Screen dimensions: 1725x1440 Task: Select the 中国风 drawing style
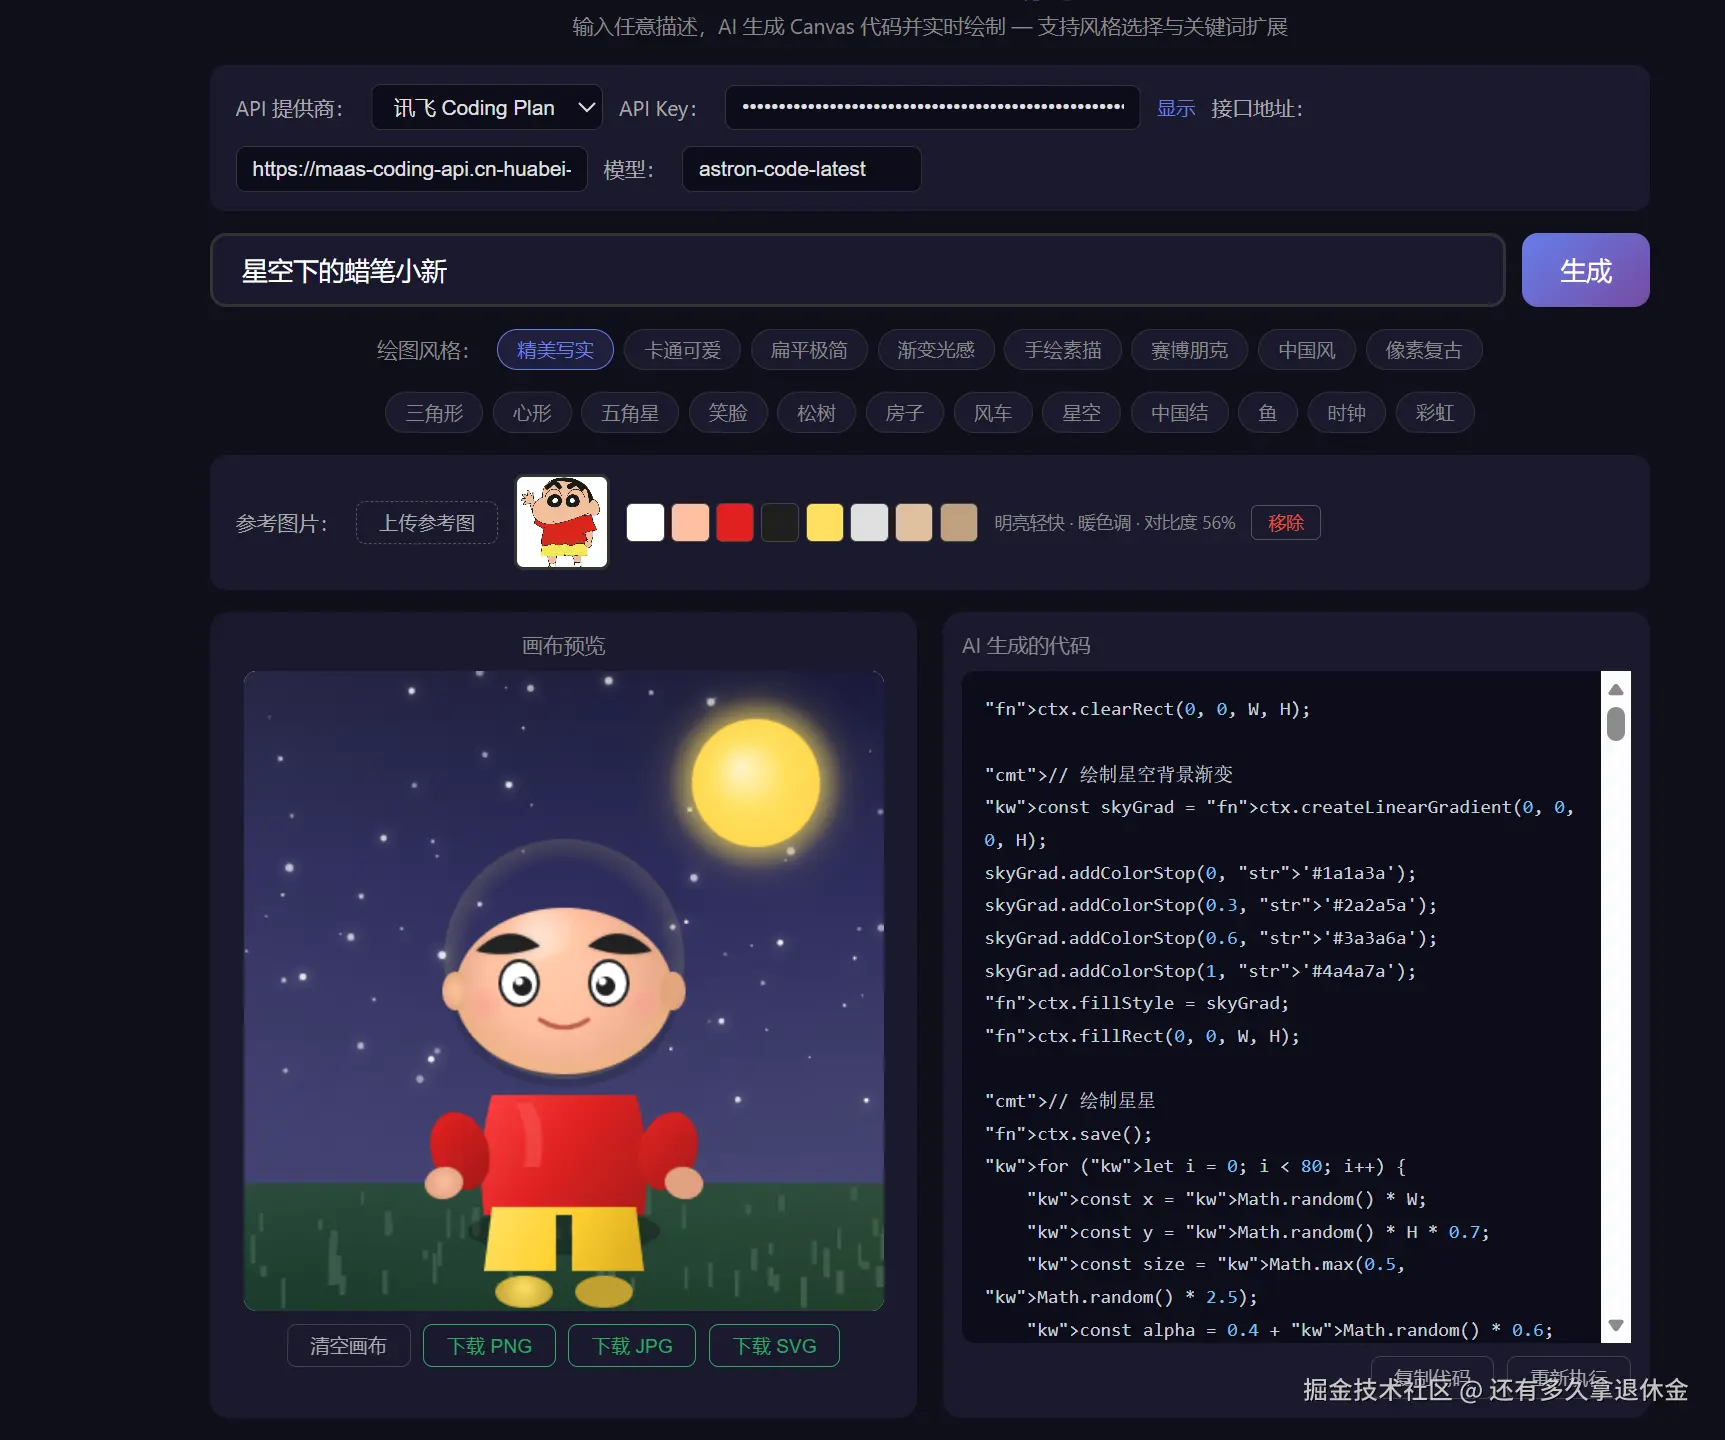(x=1307, y=350)
